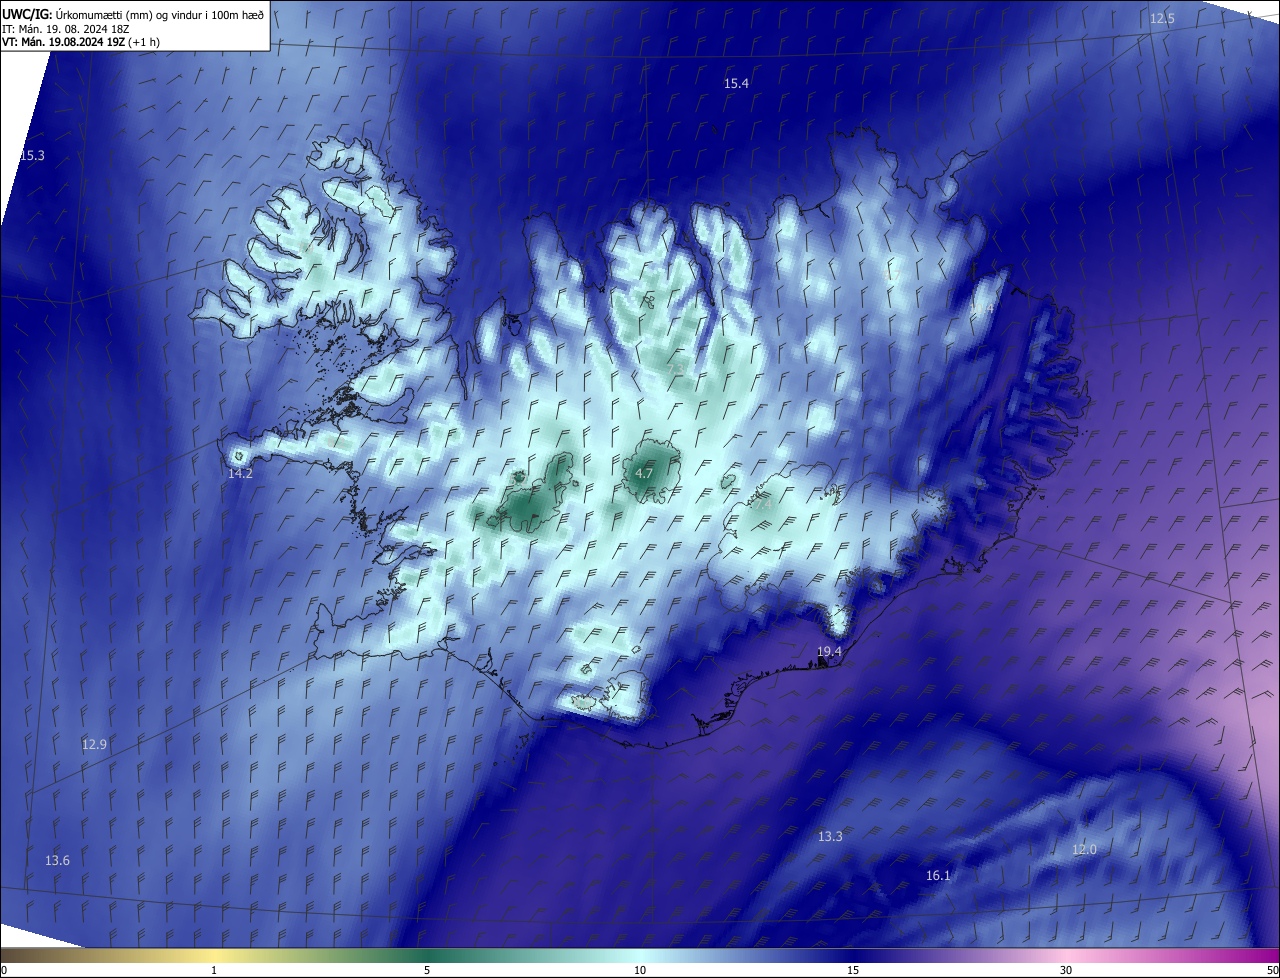Click the 15 tick label on the color scale
Image resolution: width=1280 pixels, height=978 pixels.
pyautogui.click(x=853, y=971)
